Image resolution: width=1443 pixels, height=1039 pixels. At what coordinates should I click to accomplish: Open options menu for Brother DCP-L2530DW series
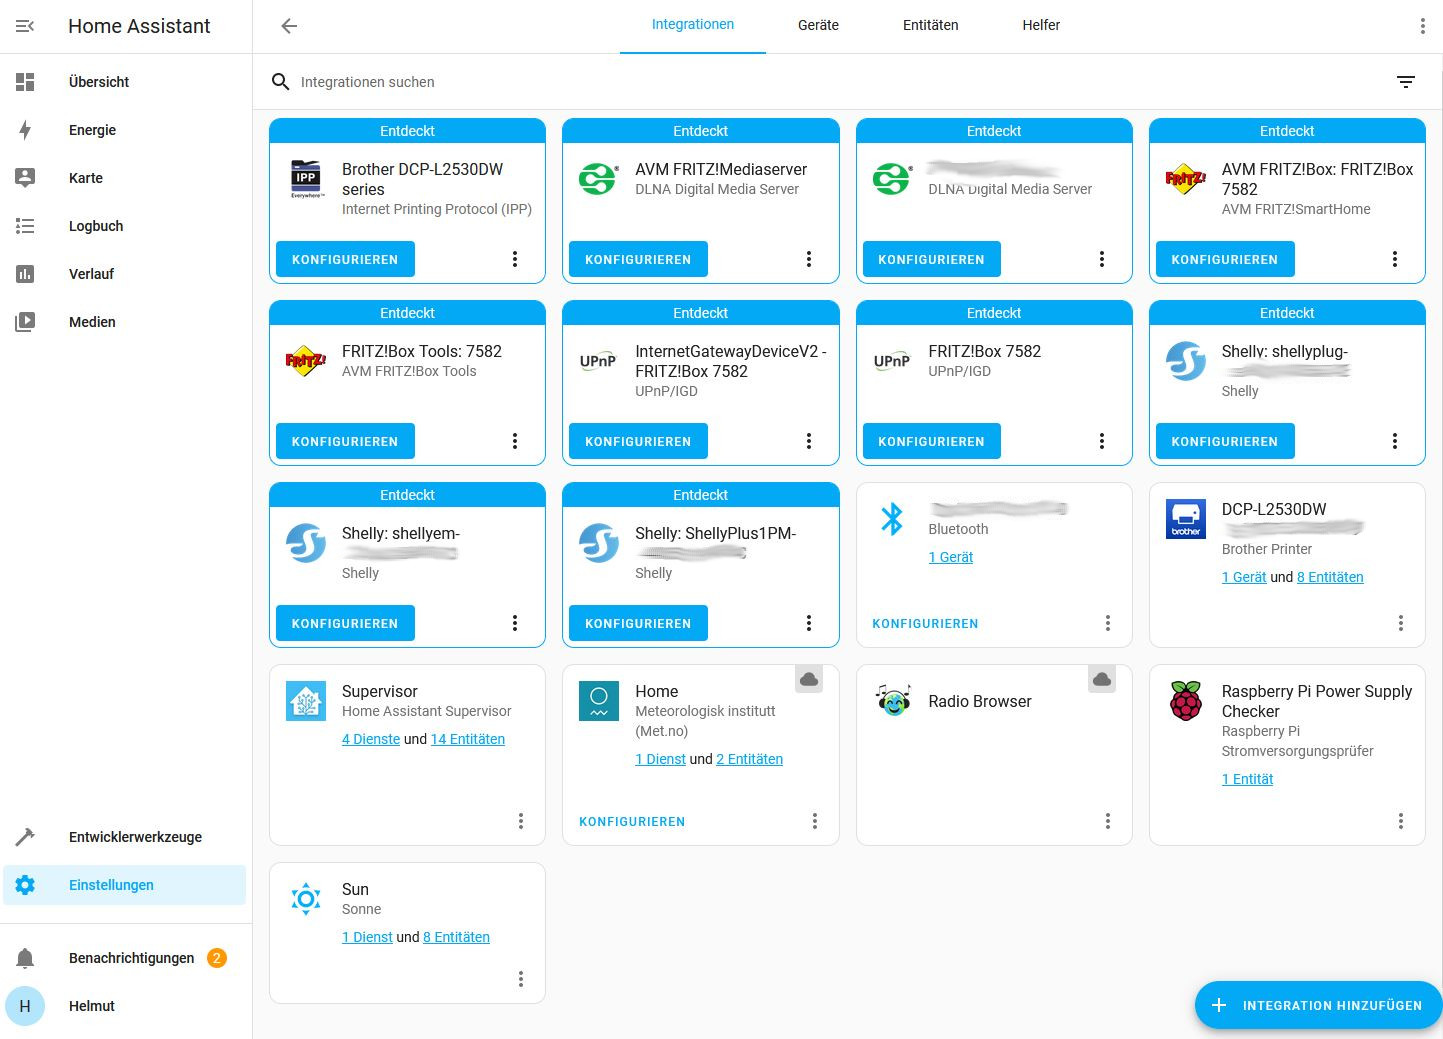click(515, 259)
